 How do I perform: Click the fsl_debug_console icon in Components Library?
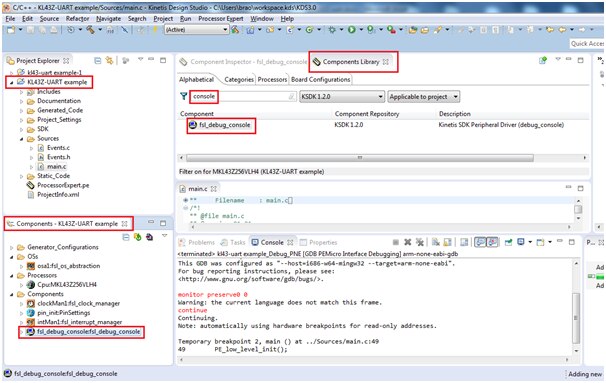pyautogui.click(x=192, y=125)
